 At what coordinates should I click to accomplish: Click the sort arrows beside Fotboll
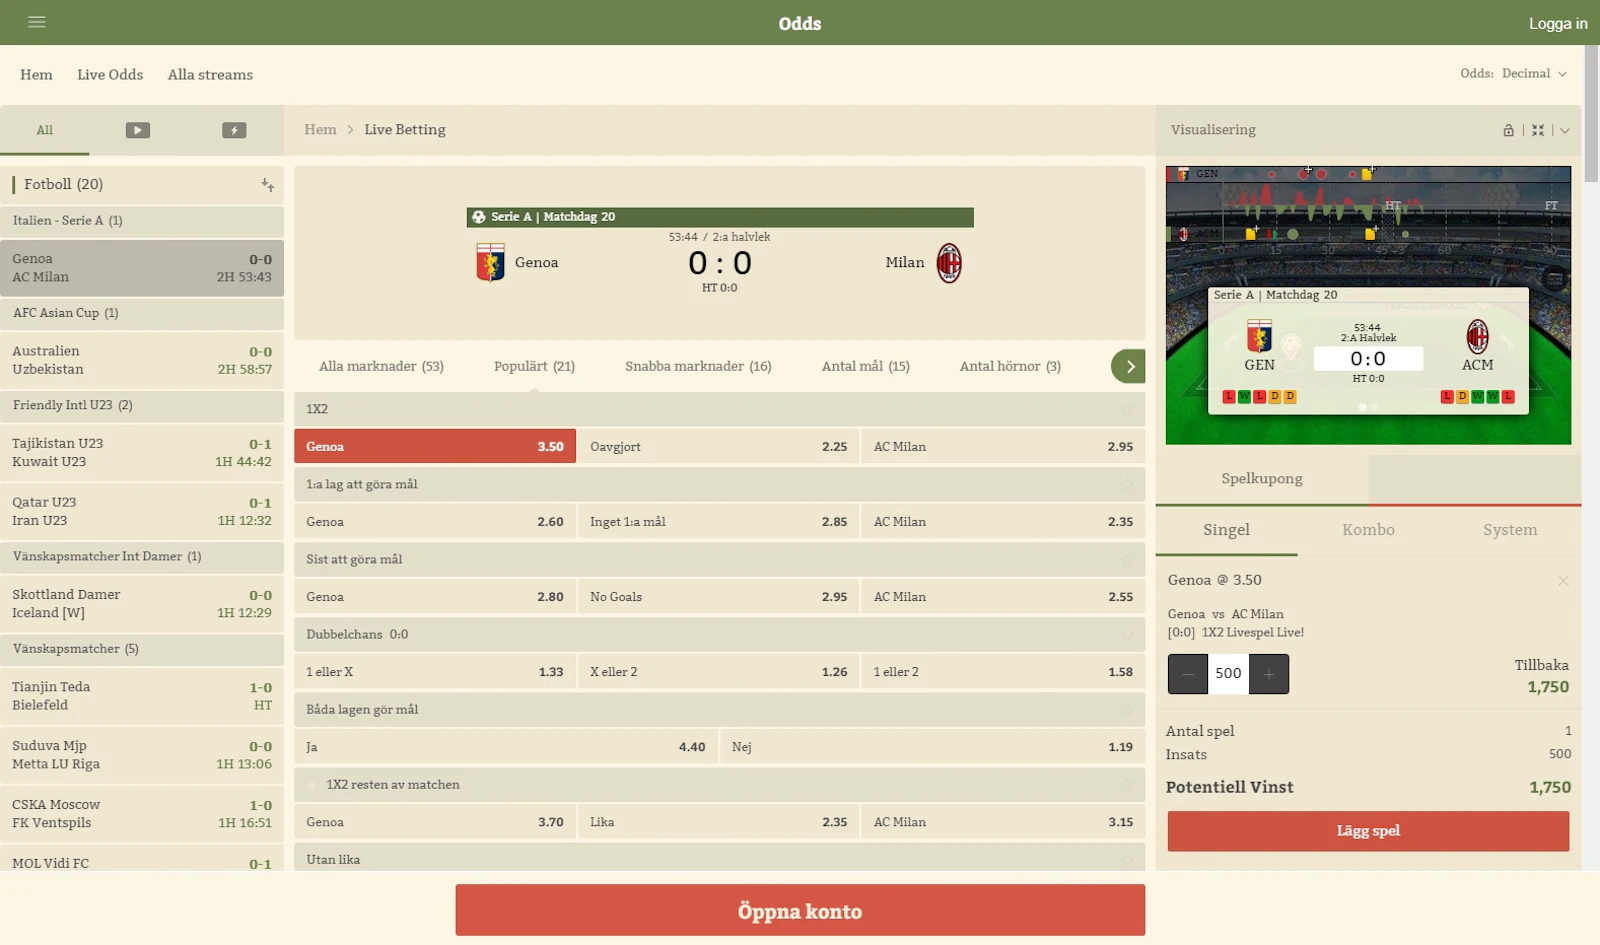click(267, 185)
